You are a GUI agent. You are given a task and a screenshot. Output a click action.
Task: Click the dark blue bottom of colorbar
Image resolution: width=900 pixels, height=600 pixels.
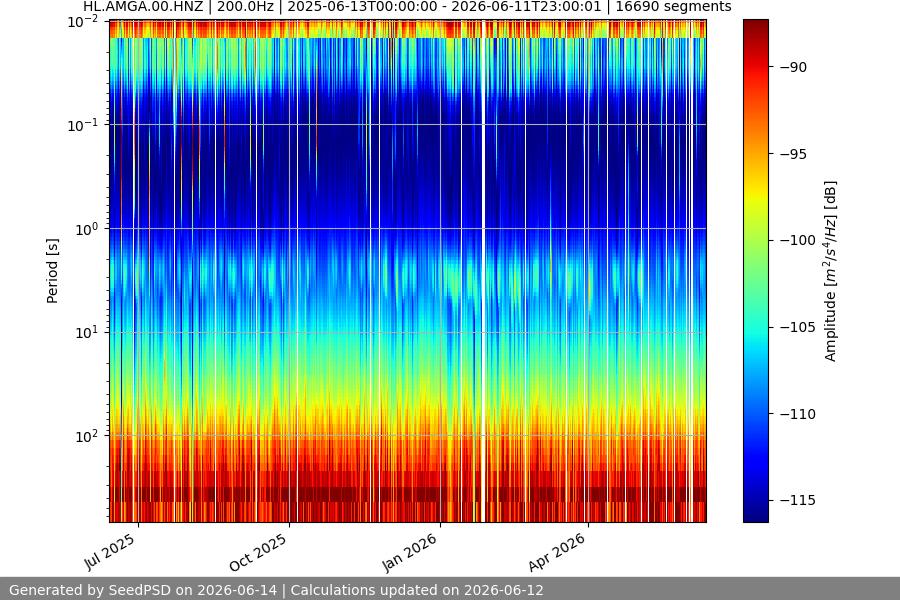click(756, 515)
